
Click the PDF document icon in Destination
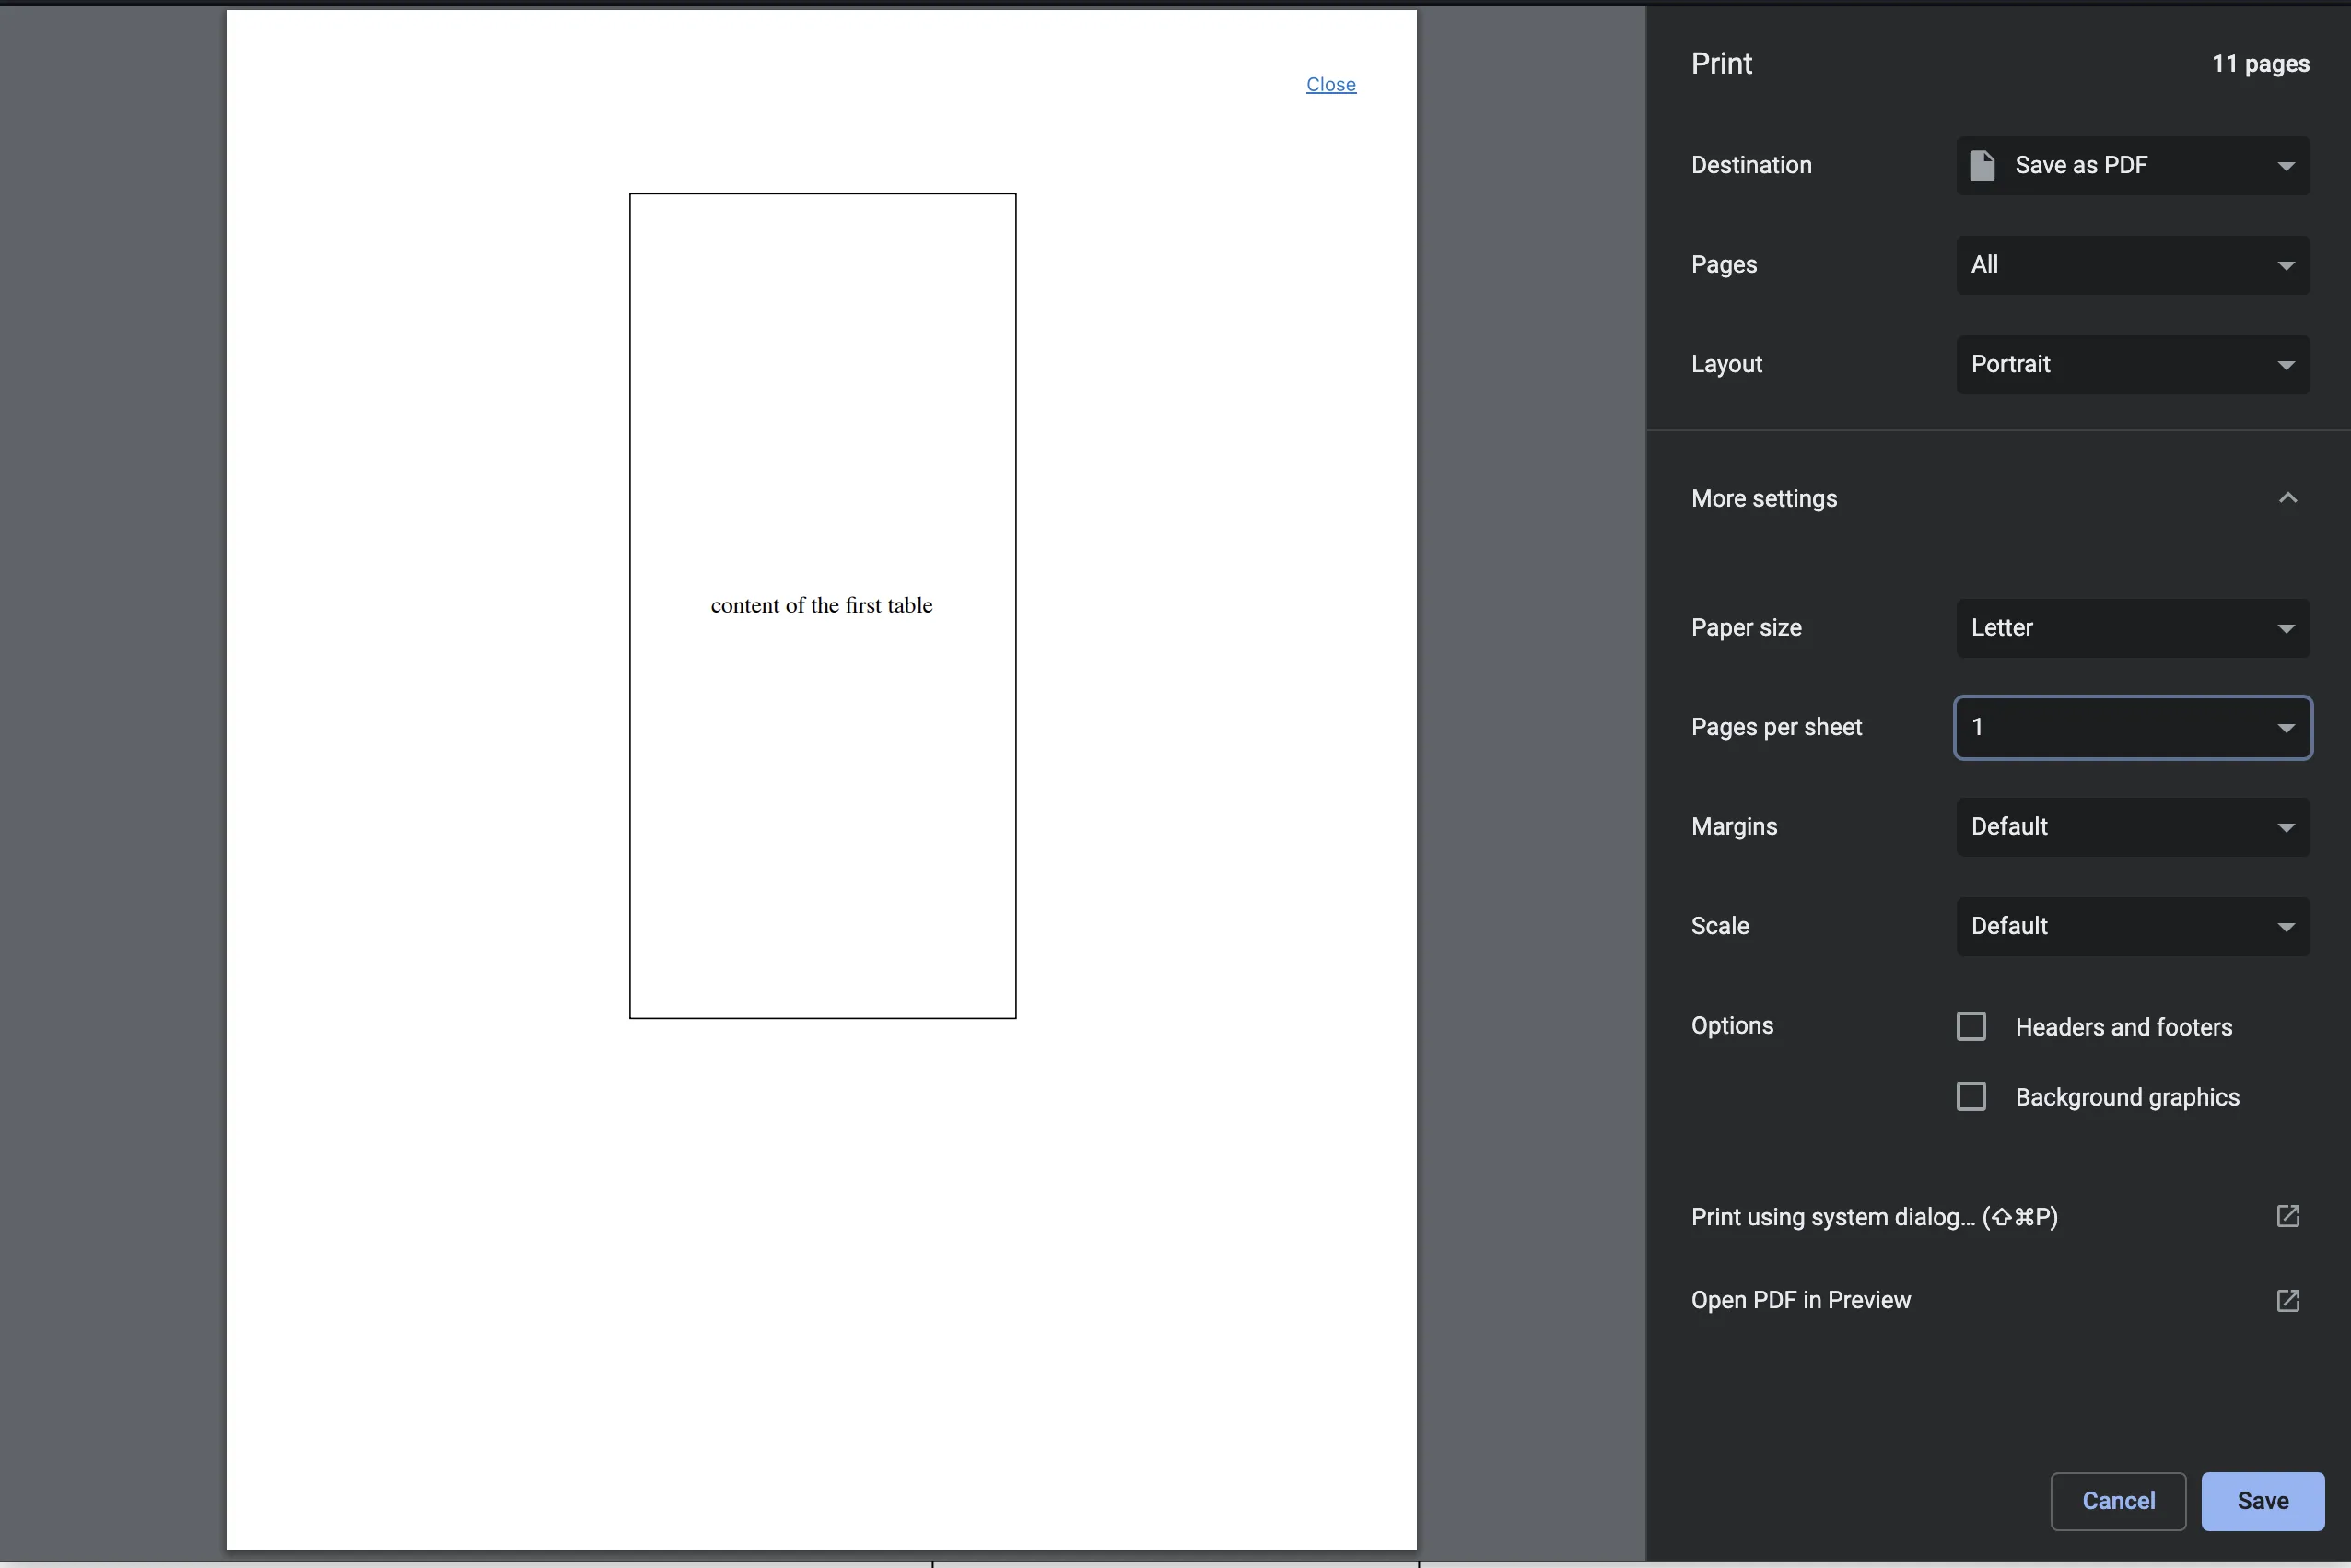pyautogui.click(x=1981, y=165)
